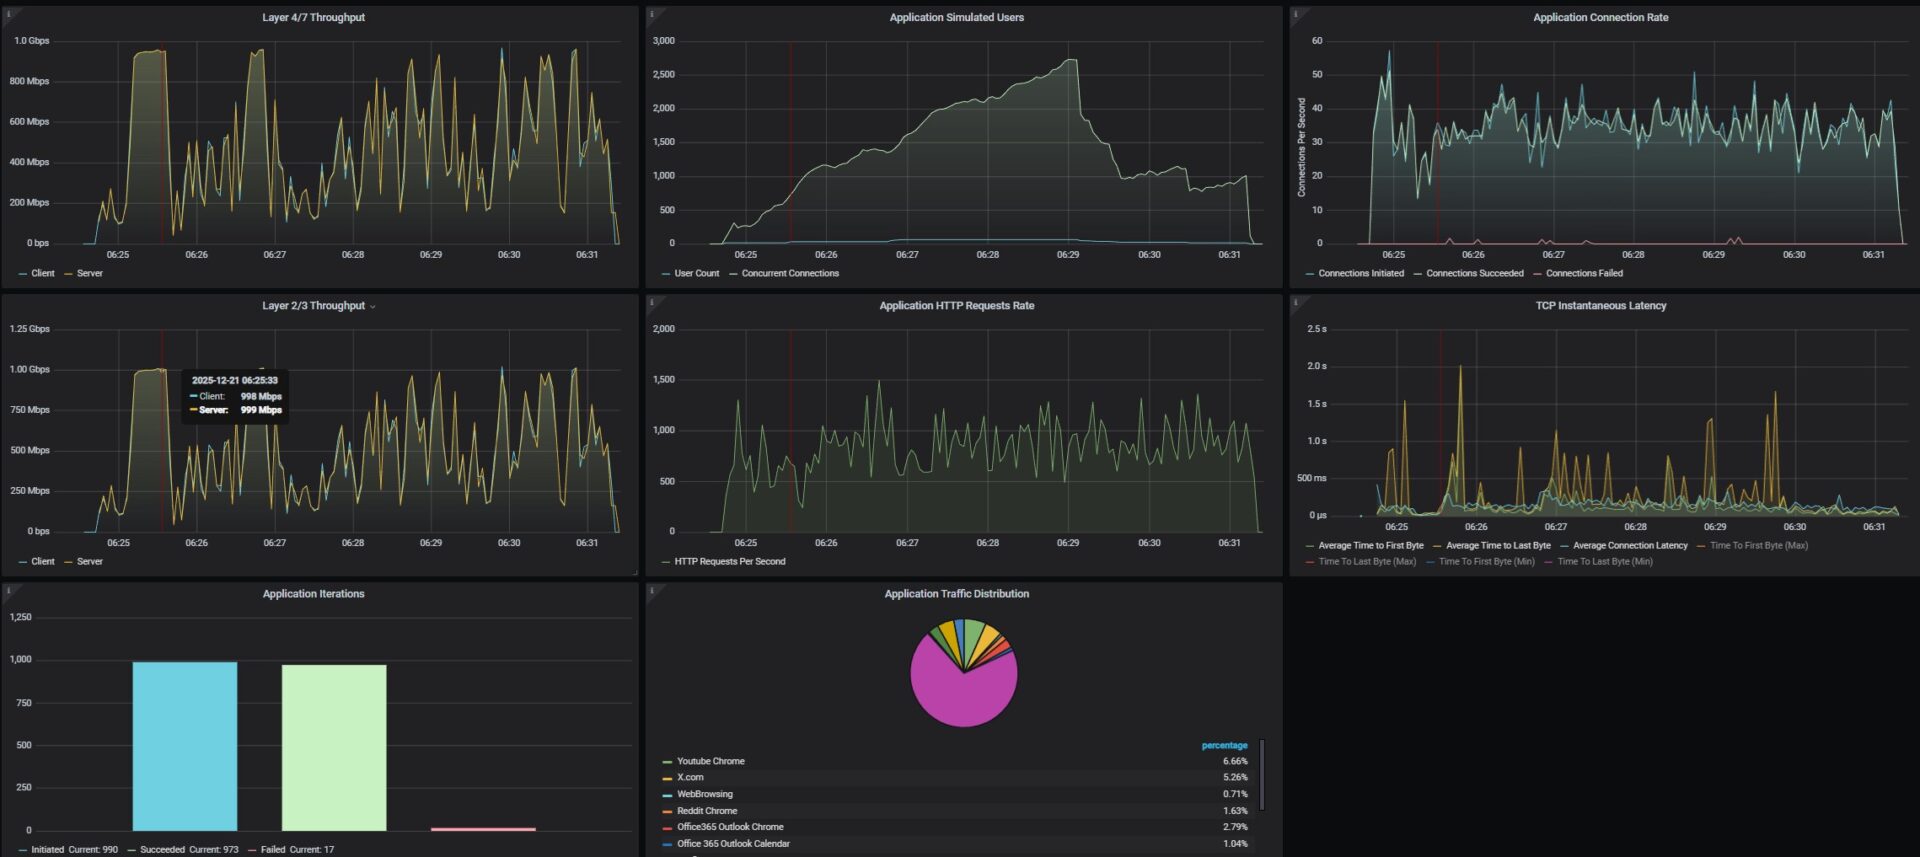Open info icon on Layer 2/3 Throughput panel
Screen dimensions: 1920x857
(8, 301)
